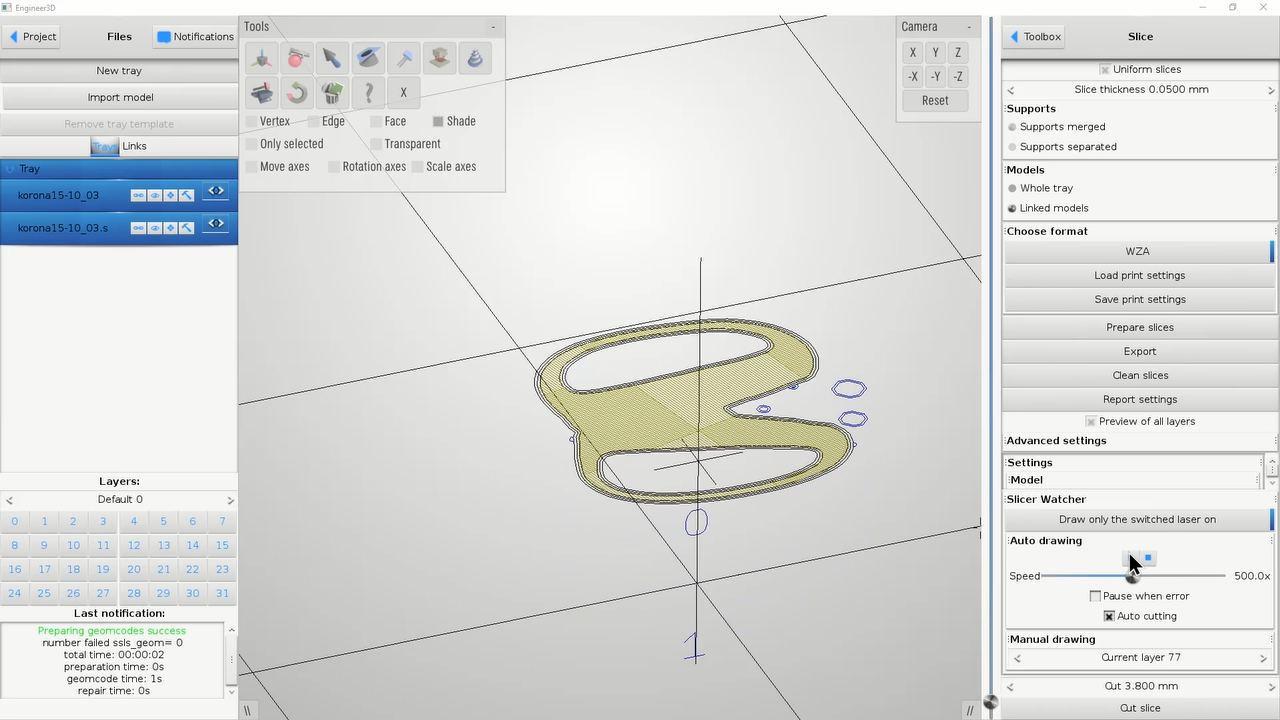
Task: Enable the Transparent checkbox
Action: click(377, 144)
